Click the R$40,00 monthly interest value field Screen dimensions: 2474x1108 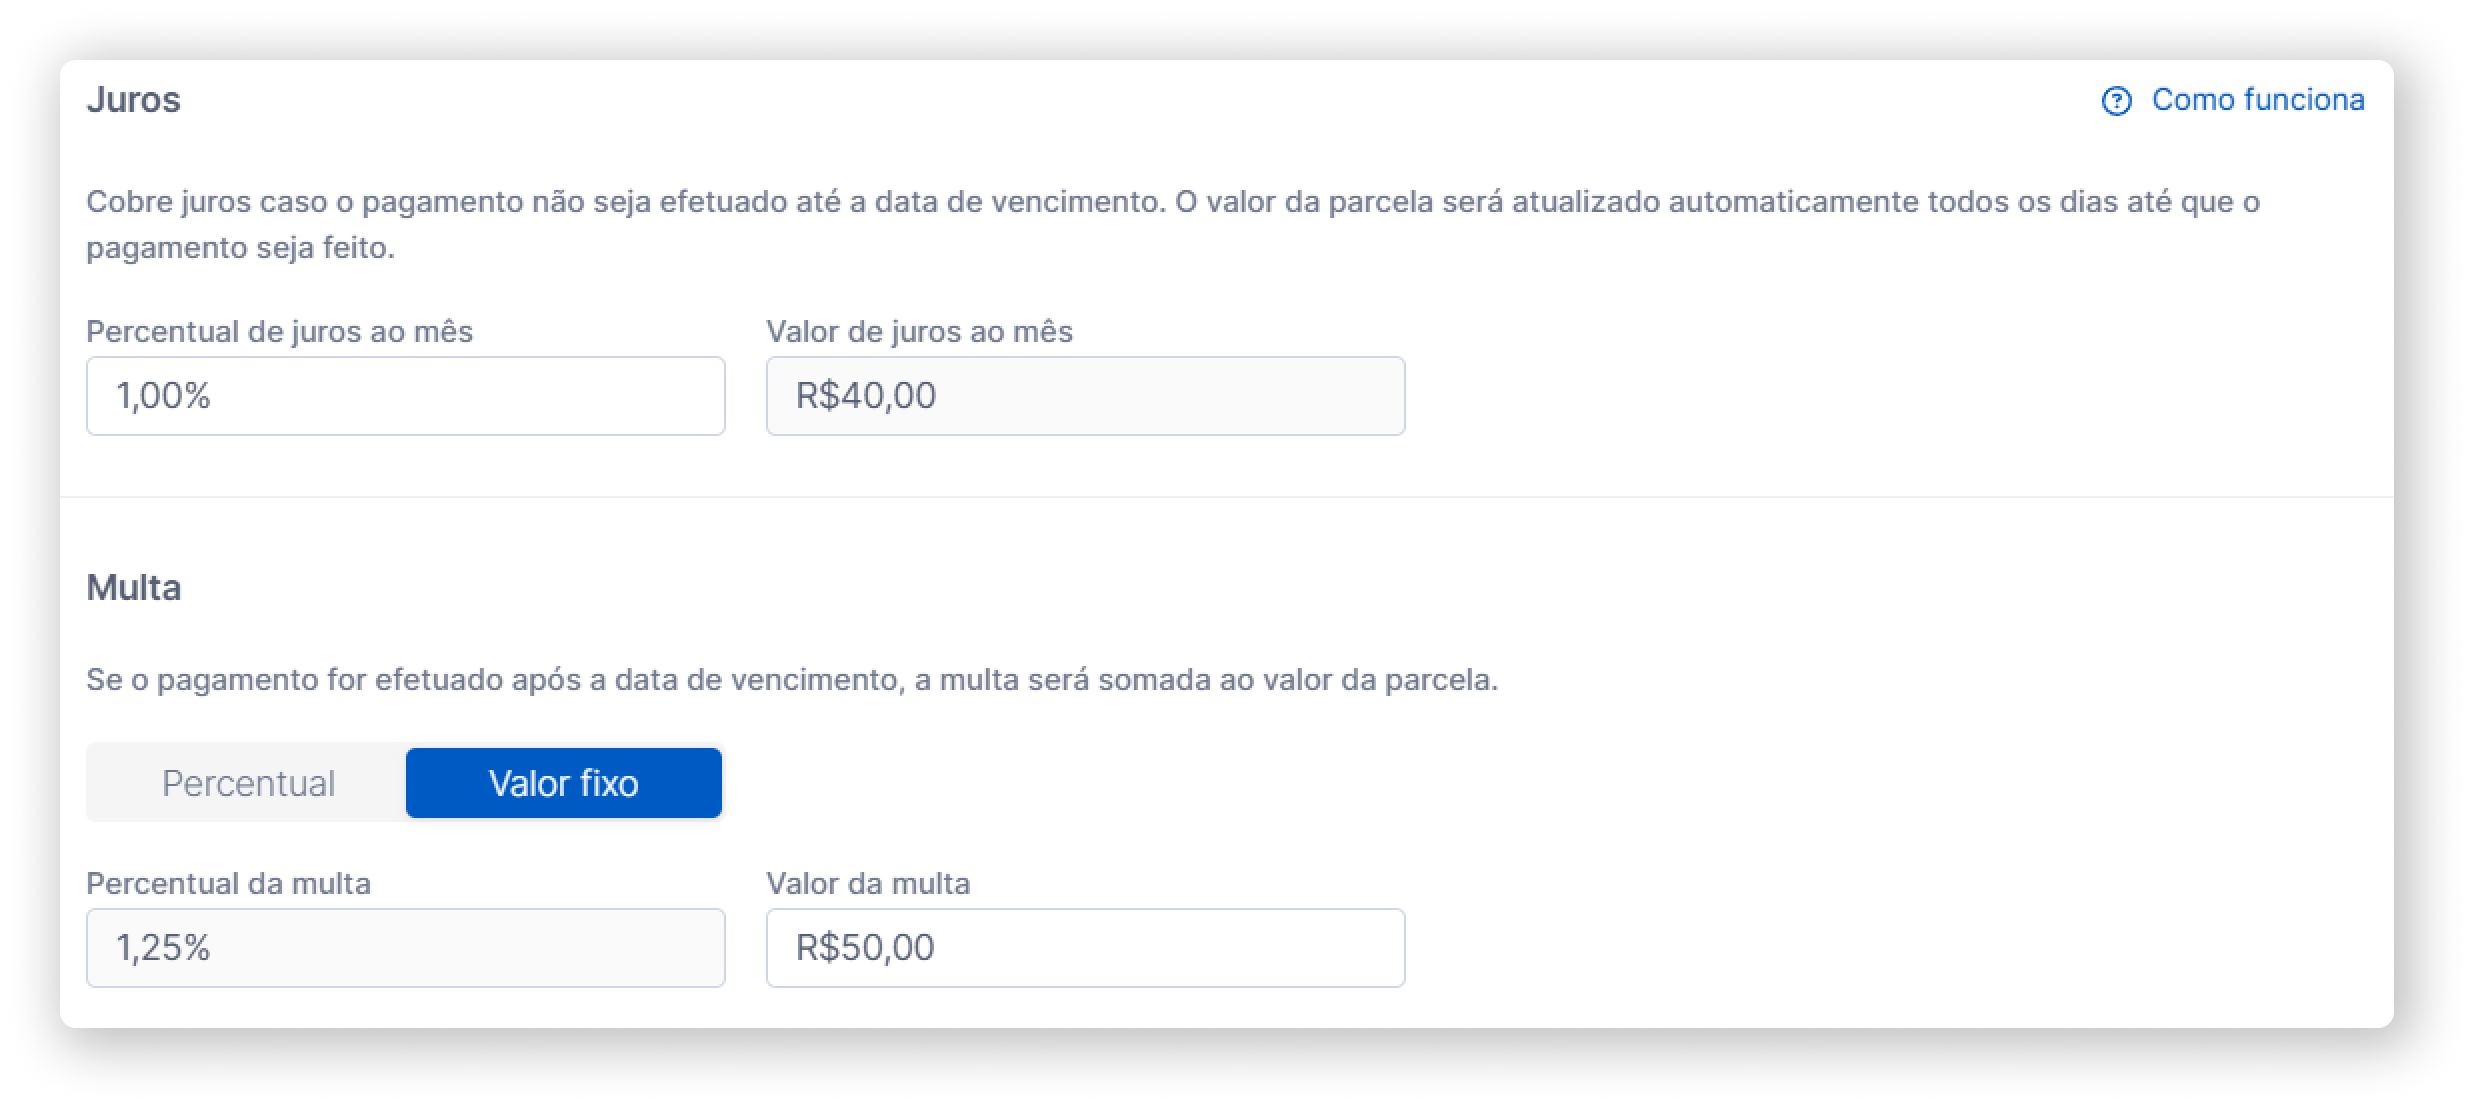[1085, 396]
